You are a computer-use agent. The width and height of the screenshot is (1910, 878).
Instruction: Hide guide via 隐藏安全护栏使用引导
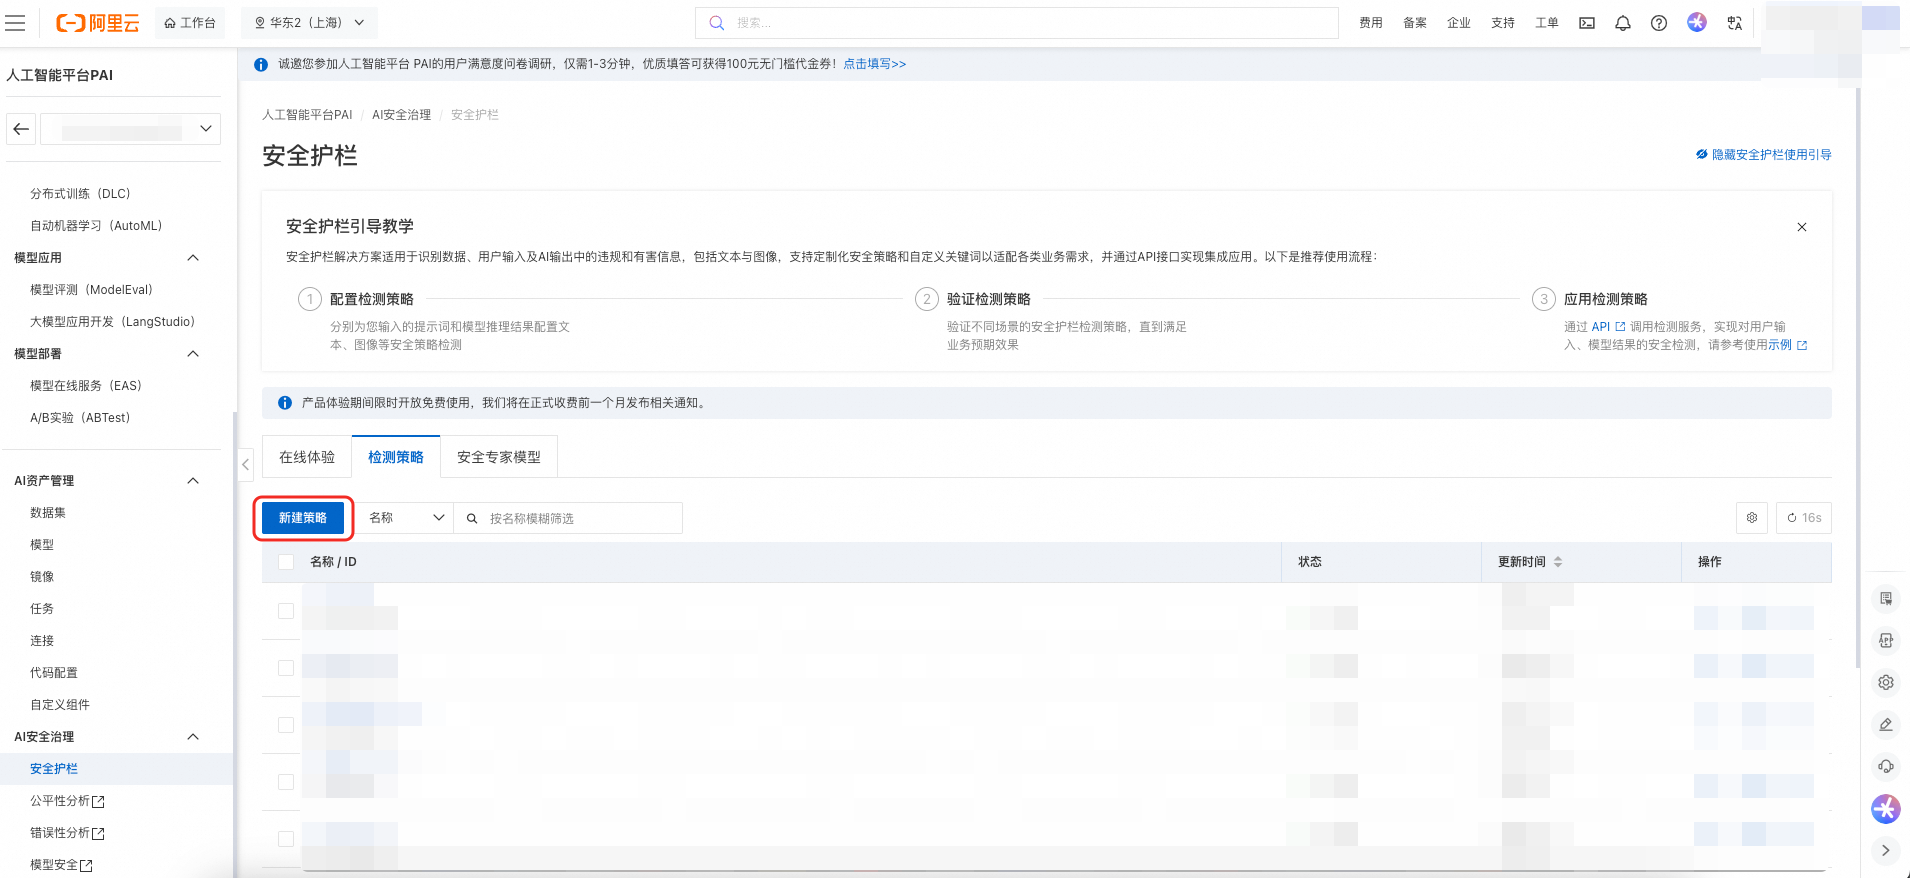coord(1764,155)
